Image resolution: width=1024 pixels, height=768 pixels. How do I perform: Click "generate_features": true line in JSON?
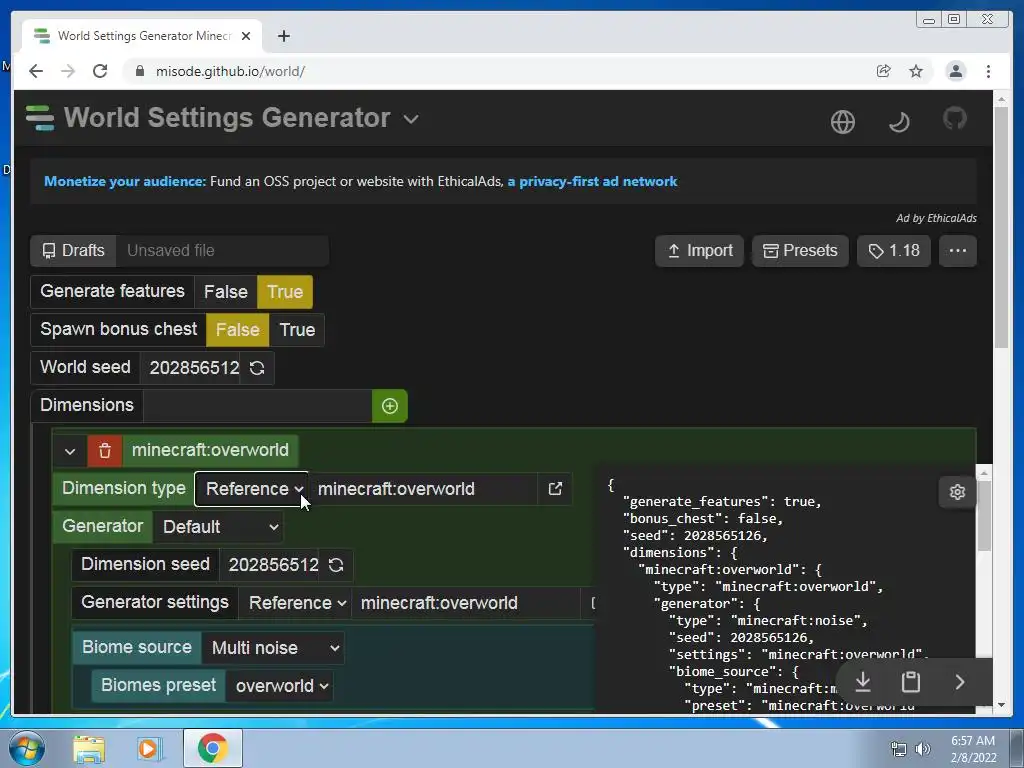pos(722,502)
